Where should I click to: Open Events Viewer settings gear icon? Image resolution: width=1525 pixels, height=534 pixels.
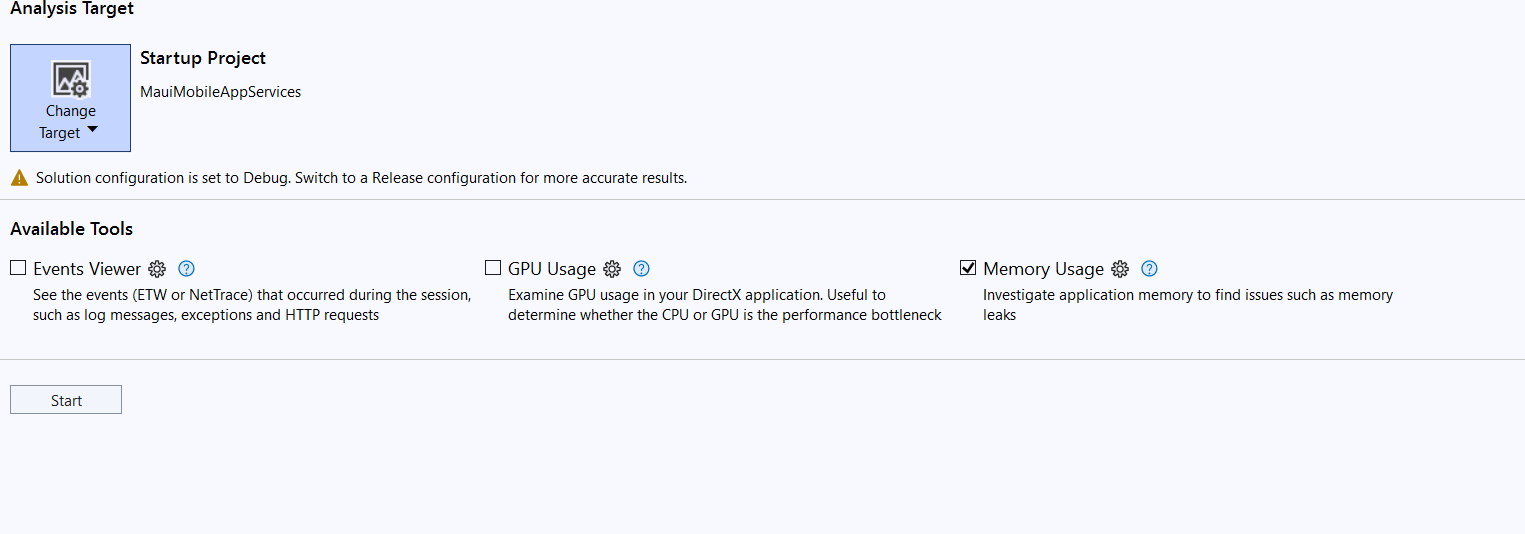(157, 269)
